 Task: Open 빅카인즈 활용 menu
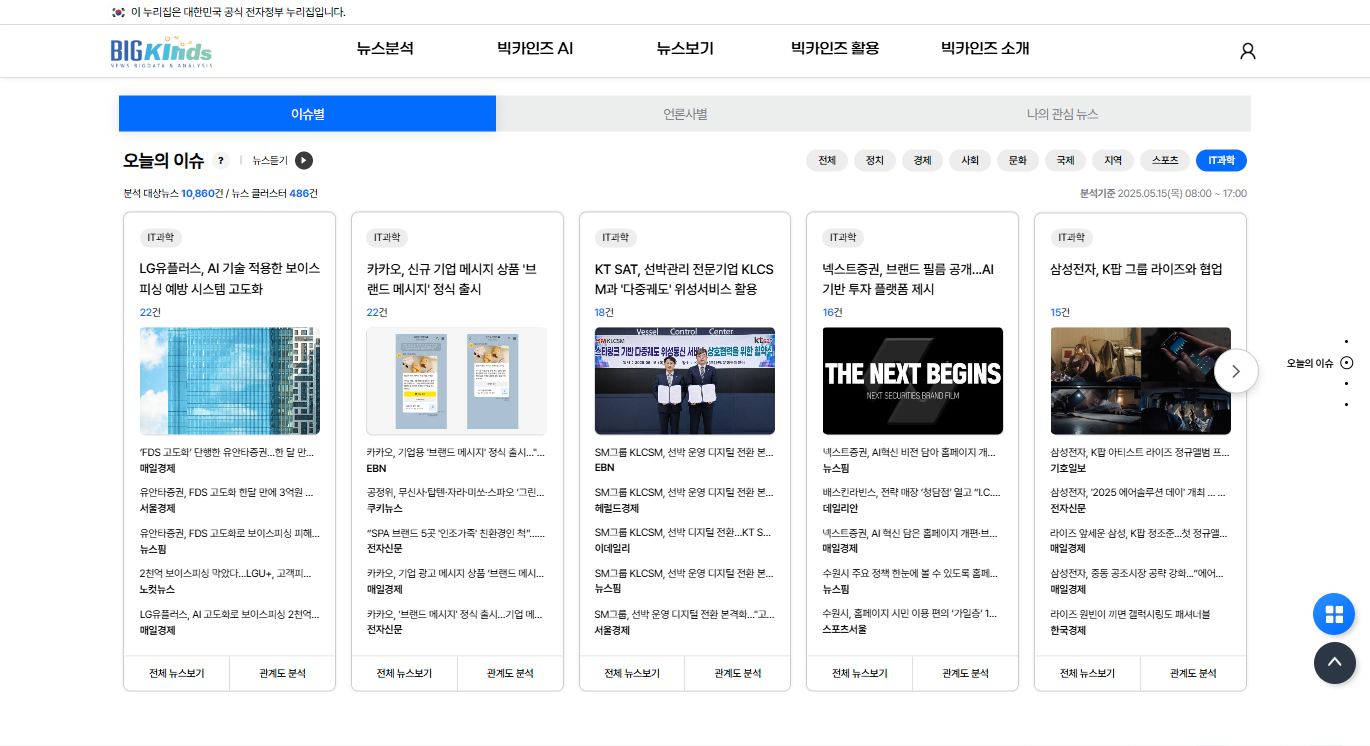835,49
